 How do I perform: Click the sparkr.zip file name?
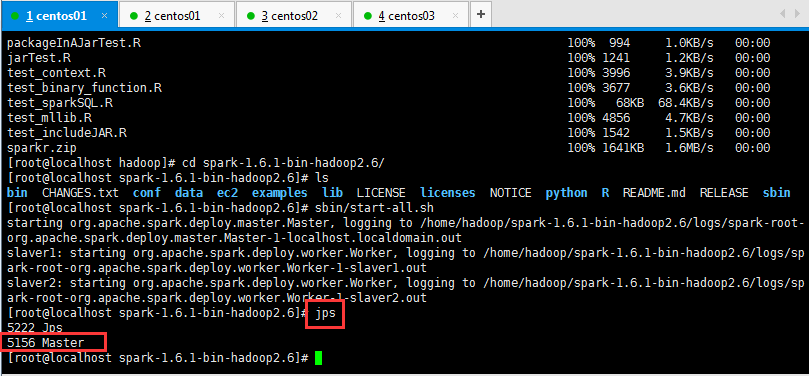(42, 148)
